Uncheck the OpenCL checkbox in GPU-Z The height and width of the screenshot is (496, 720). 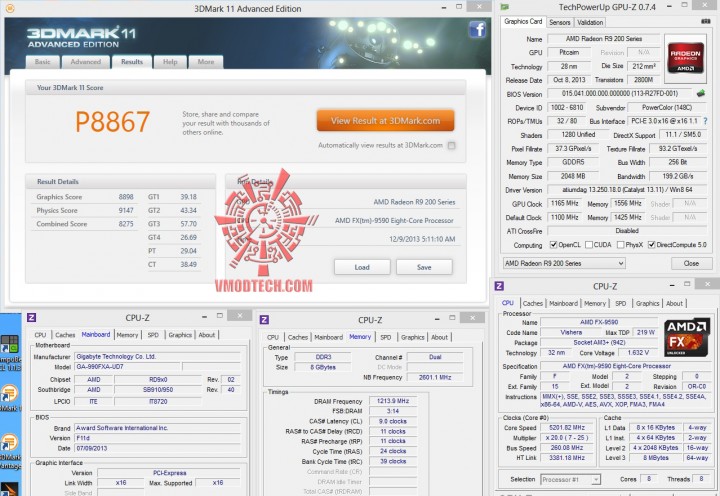point(554,245)
